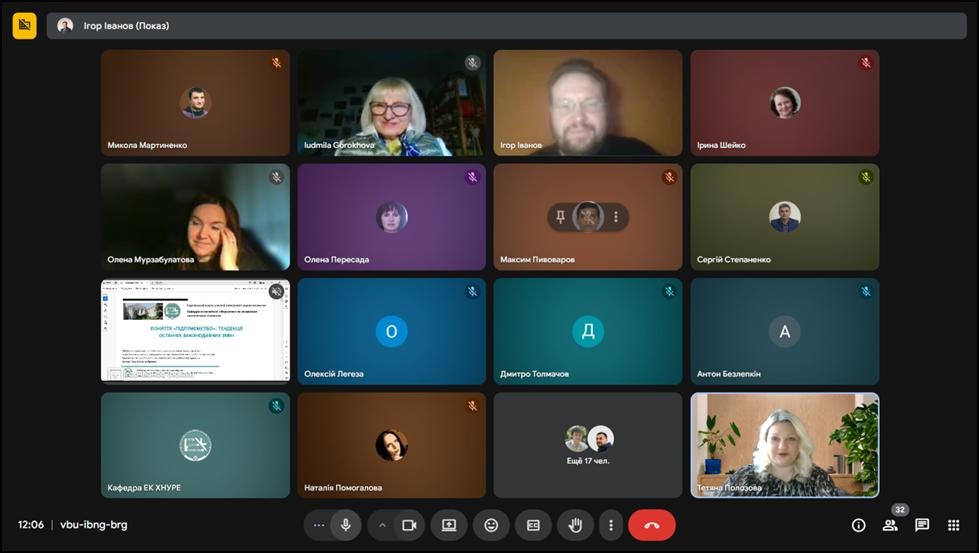Leave the call with red hang-up button
The image size is (979, 553).
[x=651, y=525]
